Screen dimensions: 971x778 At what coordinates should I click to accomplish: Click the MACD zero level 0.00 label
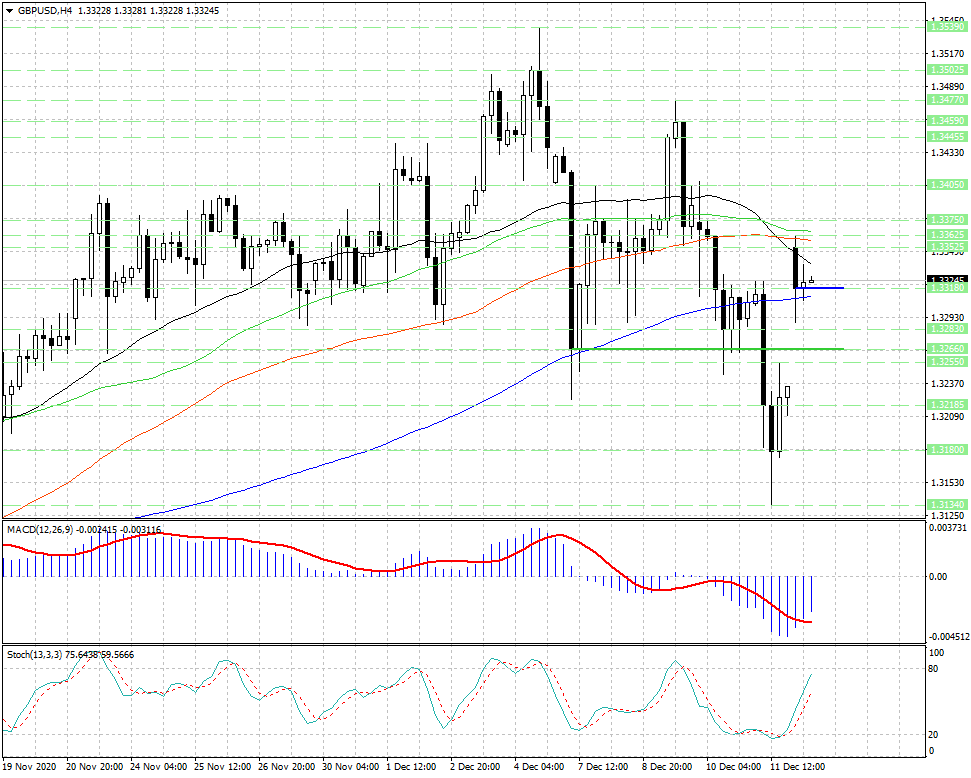click(938, 577)
